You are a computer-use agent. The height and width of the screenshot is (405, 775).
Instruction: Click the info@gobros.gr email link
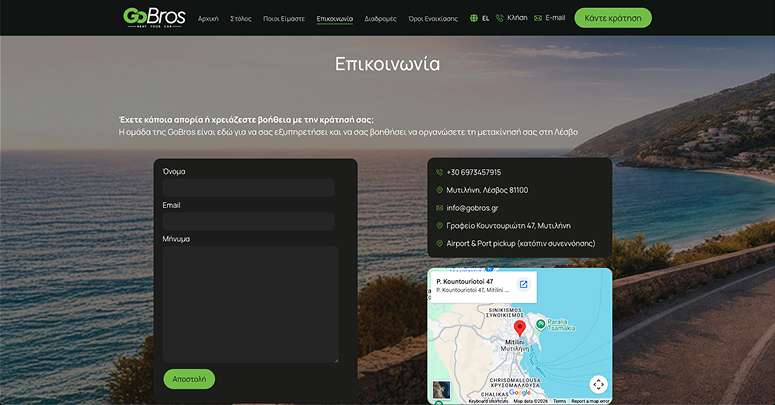coord(472,208)
